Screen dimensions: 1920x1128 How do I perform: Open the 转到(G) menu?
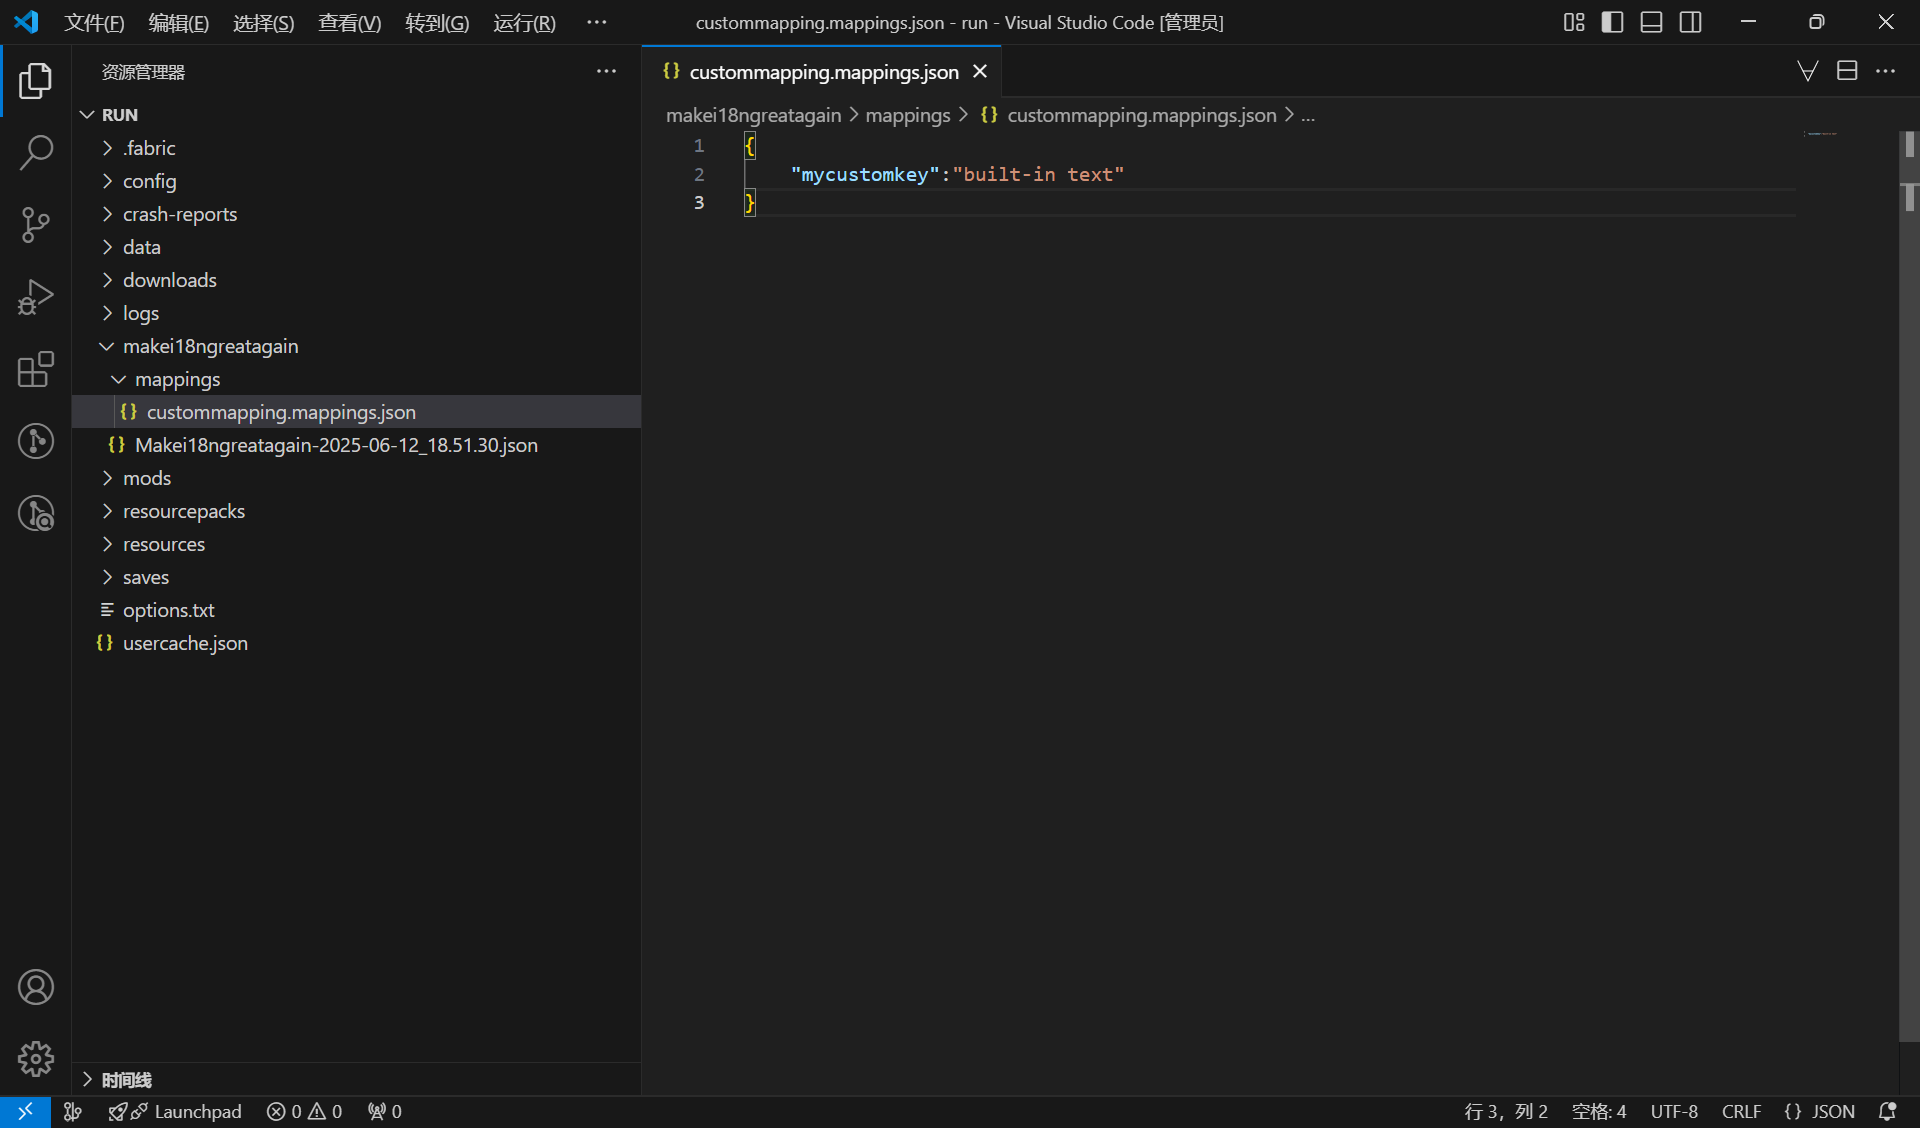pyautogui.click(x=437, y=22)
